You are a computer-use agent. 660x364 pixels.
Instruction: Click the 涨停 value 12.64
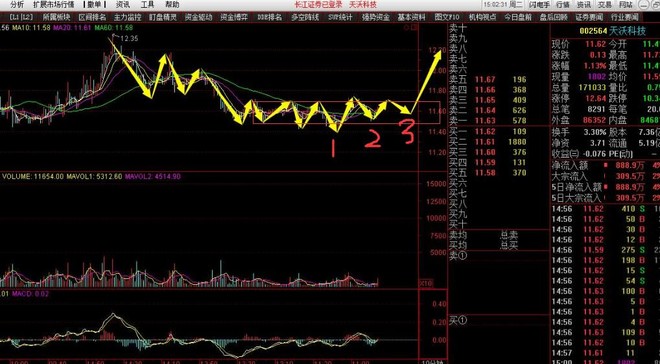click(595, 99)
